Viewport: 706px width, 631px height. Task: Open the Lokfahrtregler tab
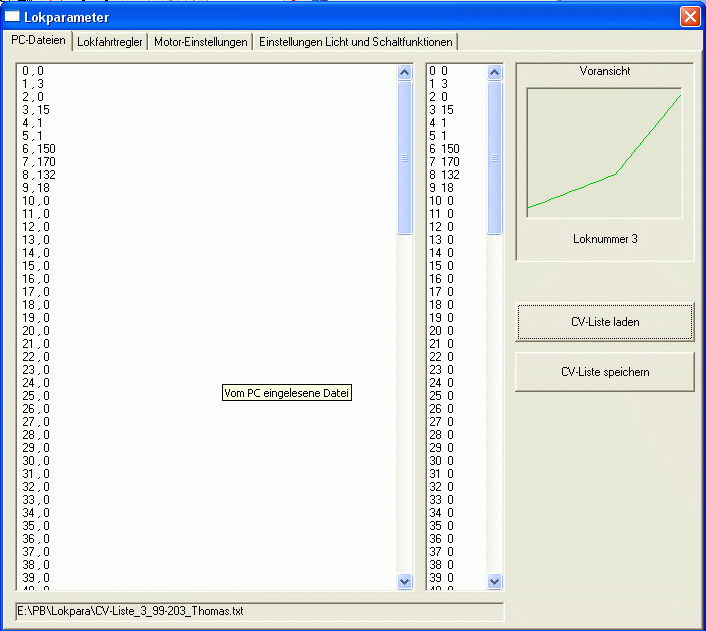[110, 42]
